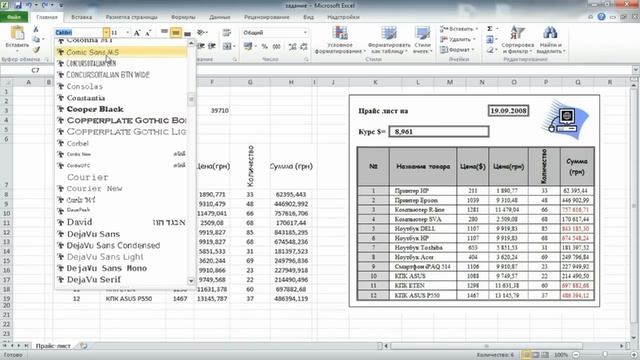The height and width of the screenshot is (360, 640).
Task: Apply comma (000) number style
Action: [276, 47]
